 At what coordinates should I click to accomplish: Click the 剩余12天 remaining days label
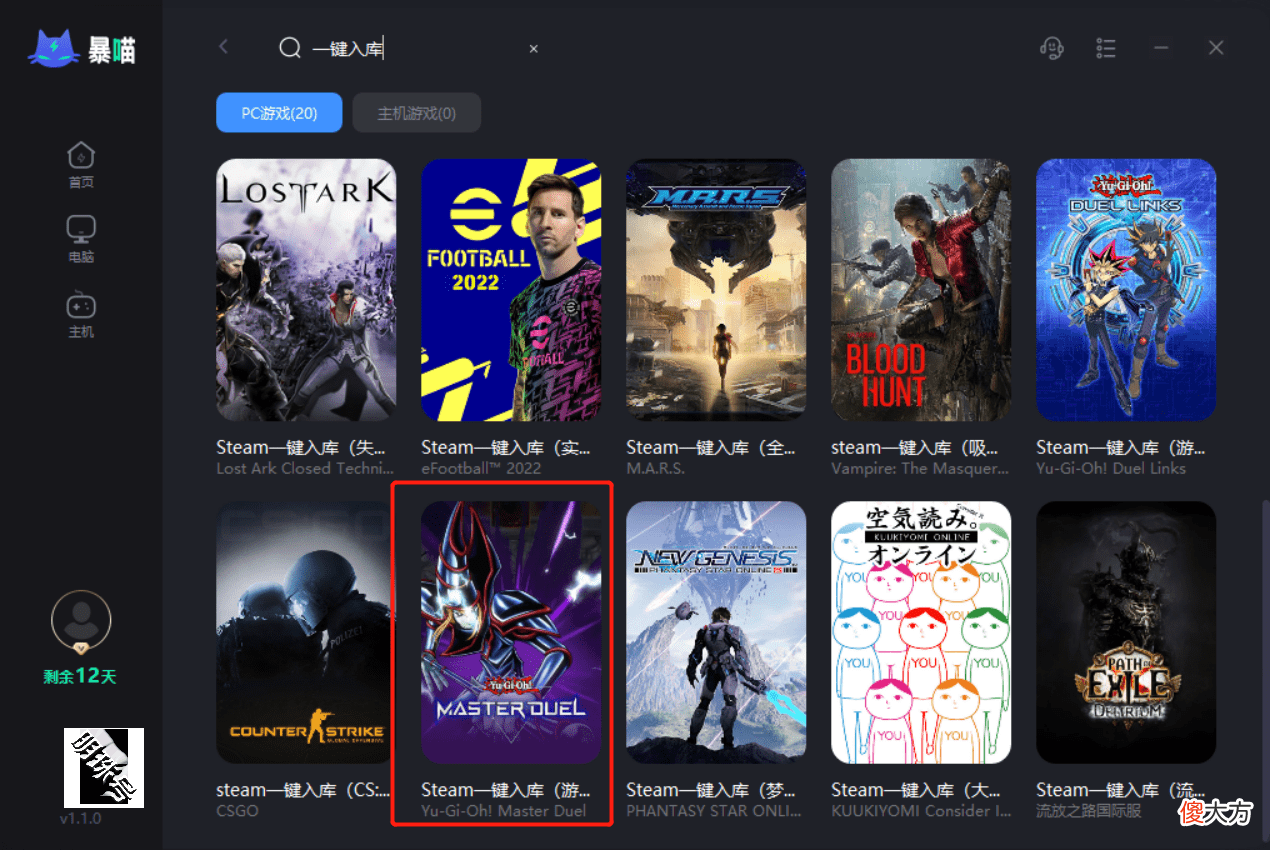[80, 676]
